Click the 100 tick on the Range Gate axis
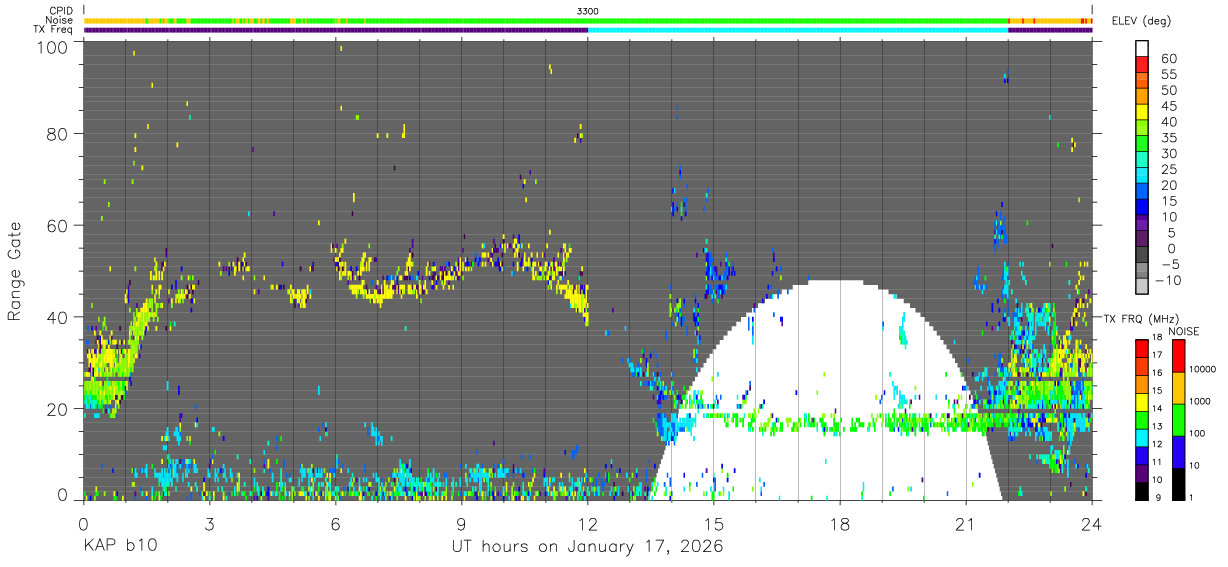 pos(54,48)
